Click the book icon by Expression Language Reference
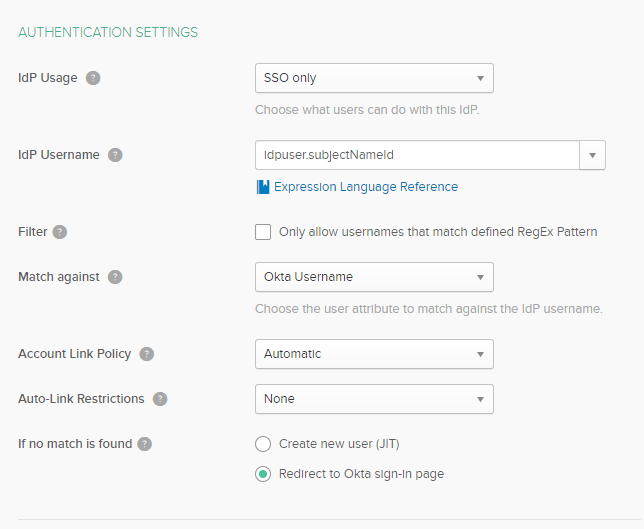This screenshot has height=529, width=644. click(x=263, y=187)
